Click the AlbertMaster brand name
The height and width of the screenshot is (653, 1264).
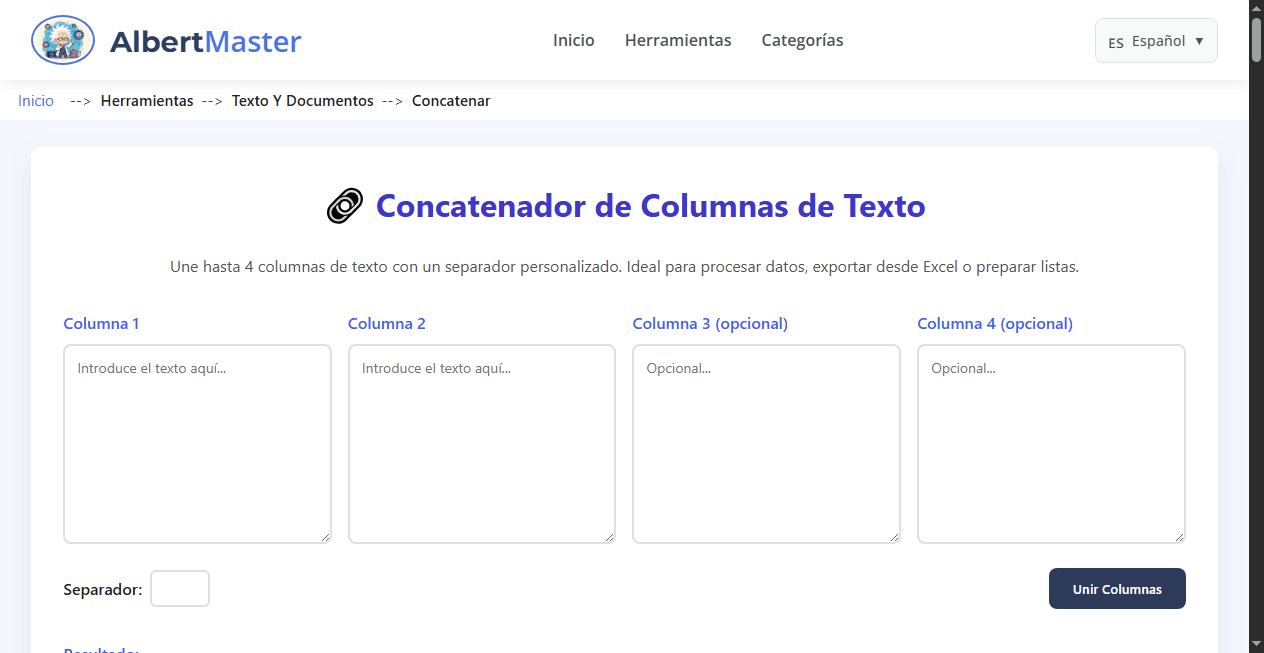pos(206,41)
